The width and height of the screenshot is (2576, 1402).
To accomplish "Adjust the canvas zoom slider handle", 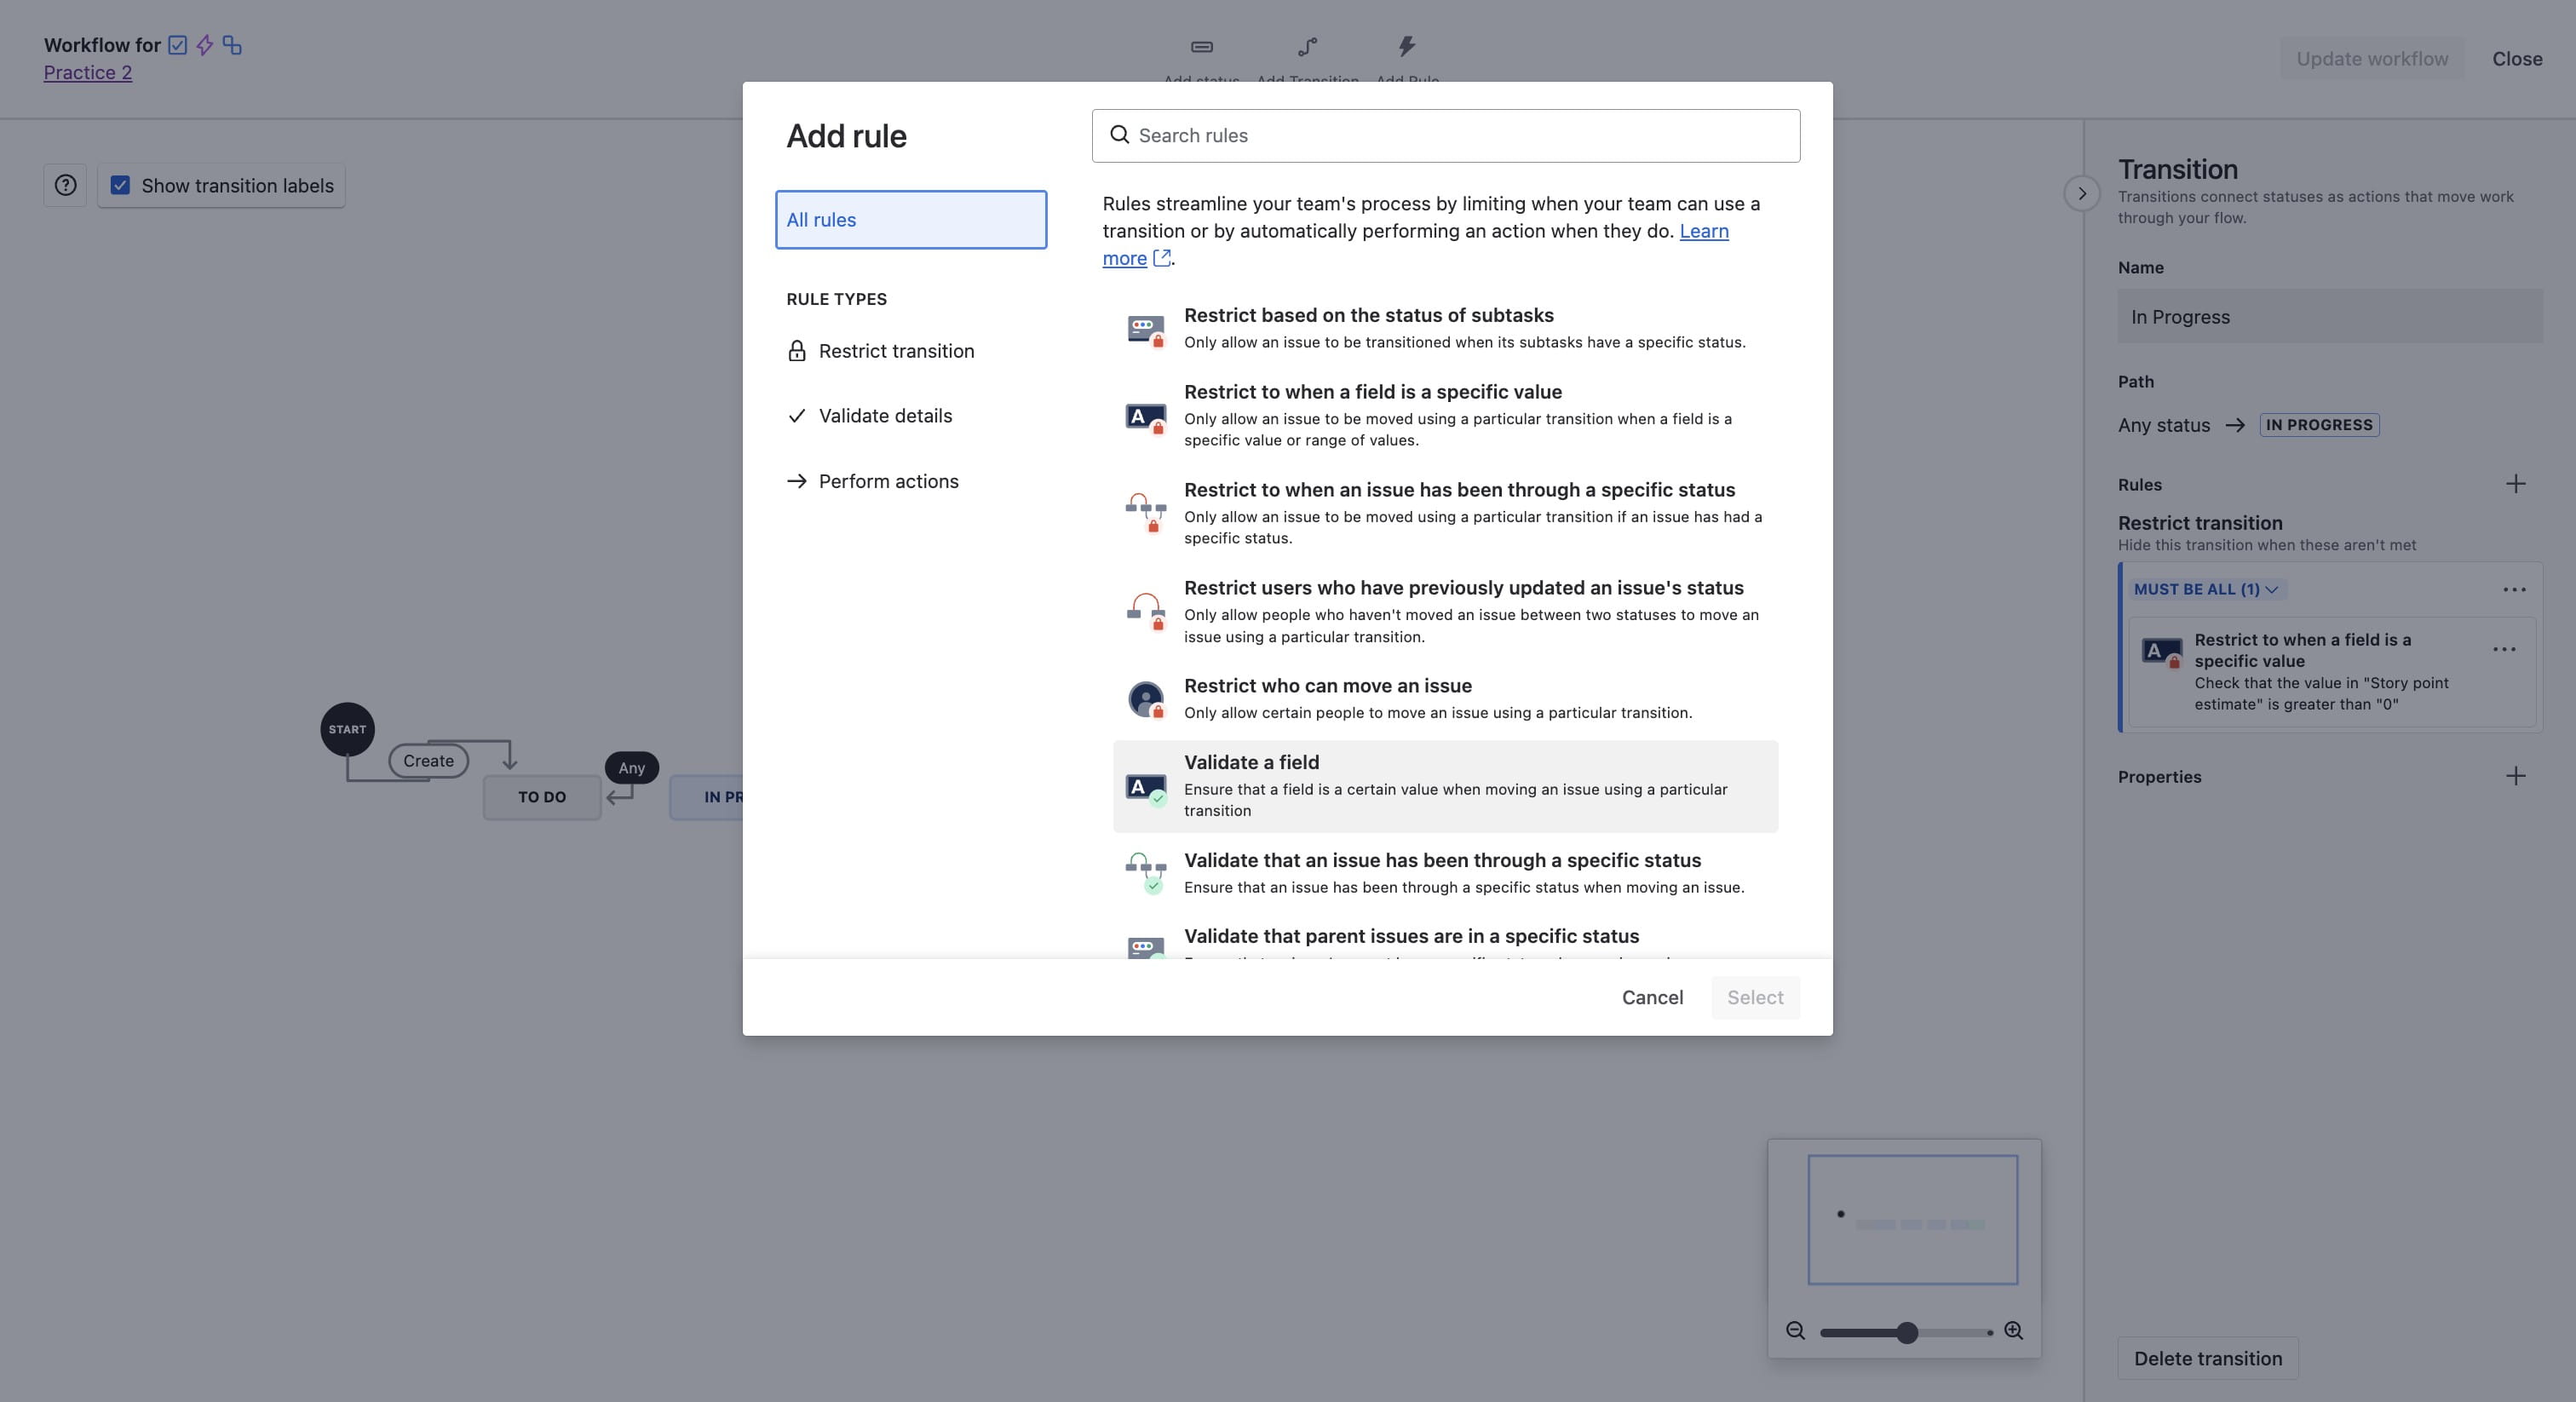I will (x=1907, y=1332).
